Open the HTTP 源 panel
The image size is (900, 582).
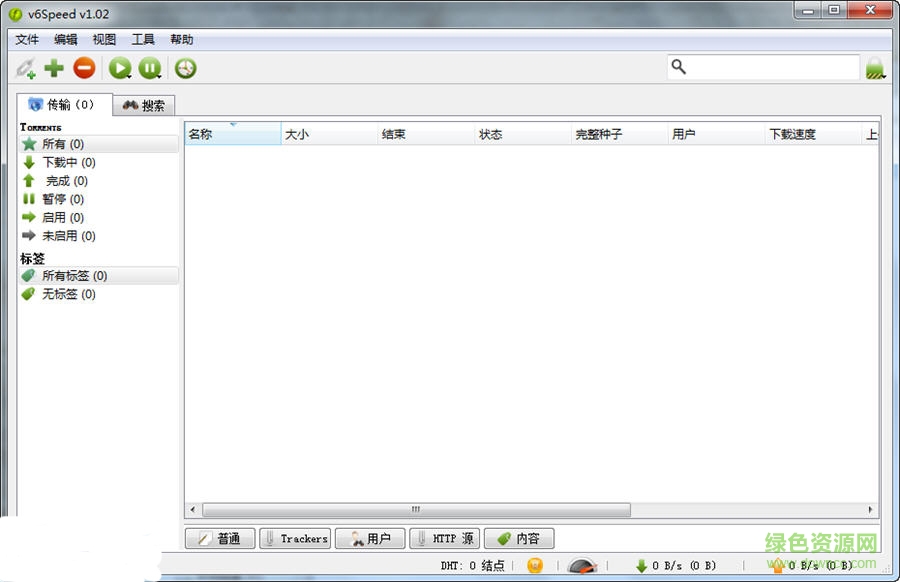pos(444,538)
